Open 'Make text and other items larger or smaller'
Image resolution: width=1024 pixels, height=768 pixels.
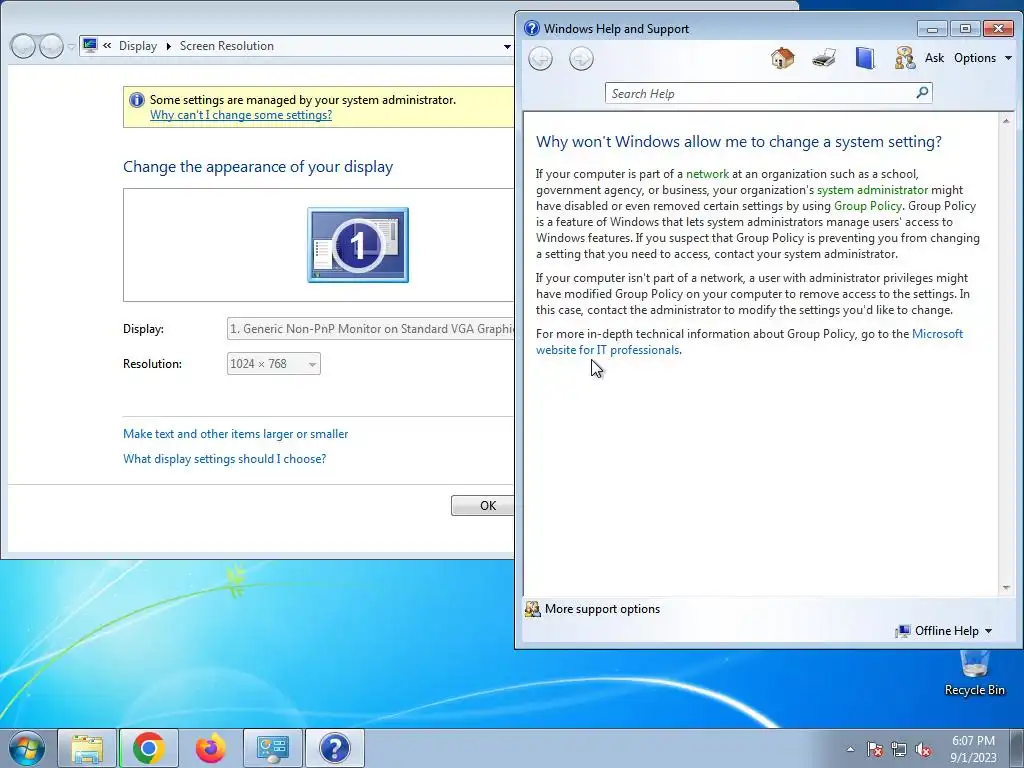pos(236,434)
